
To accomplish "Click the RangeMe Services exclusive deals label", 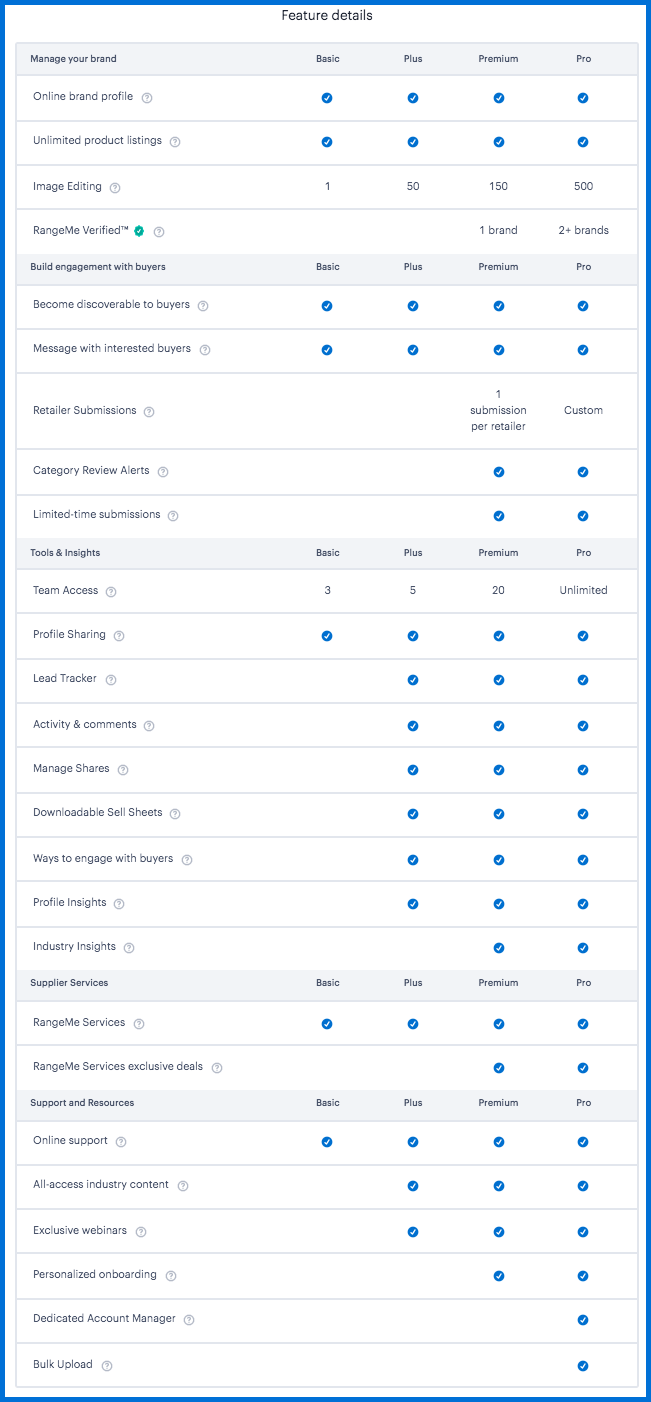I will click(x=118, y=1067).
